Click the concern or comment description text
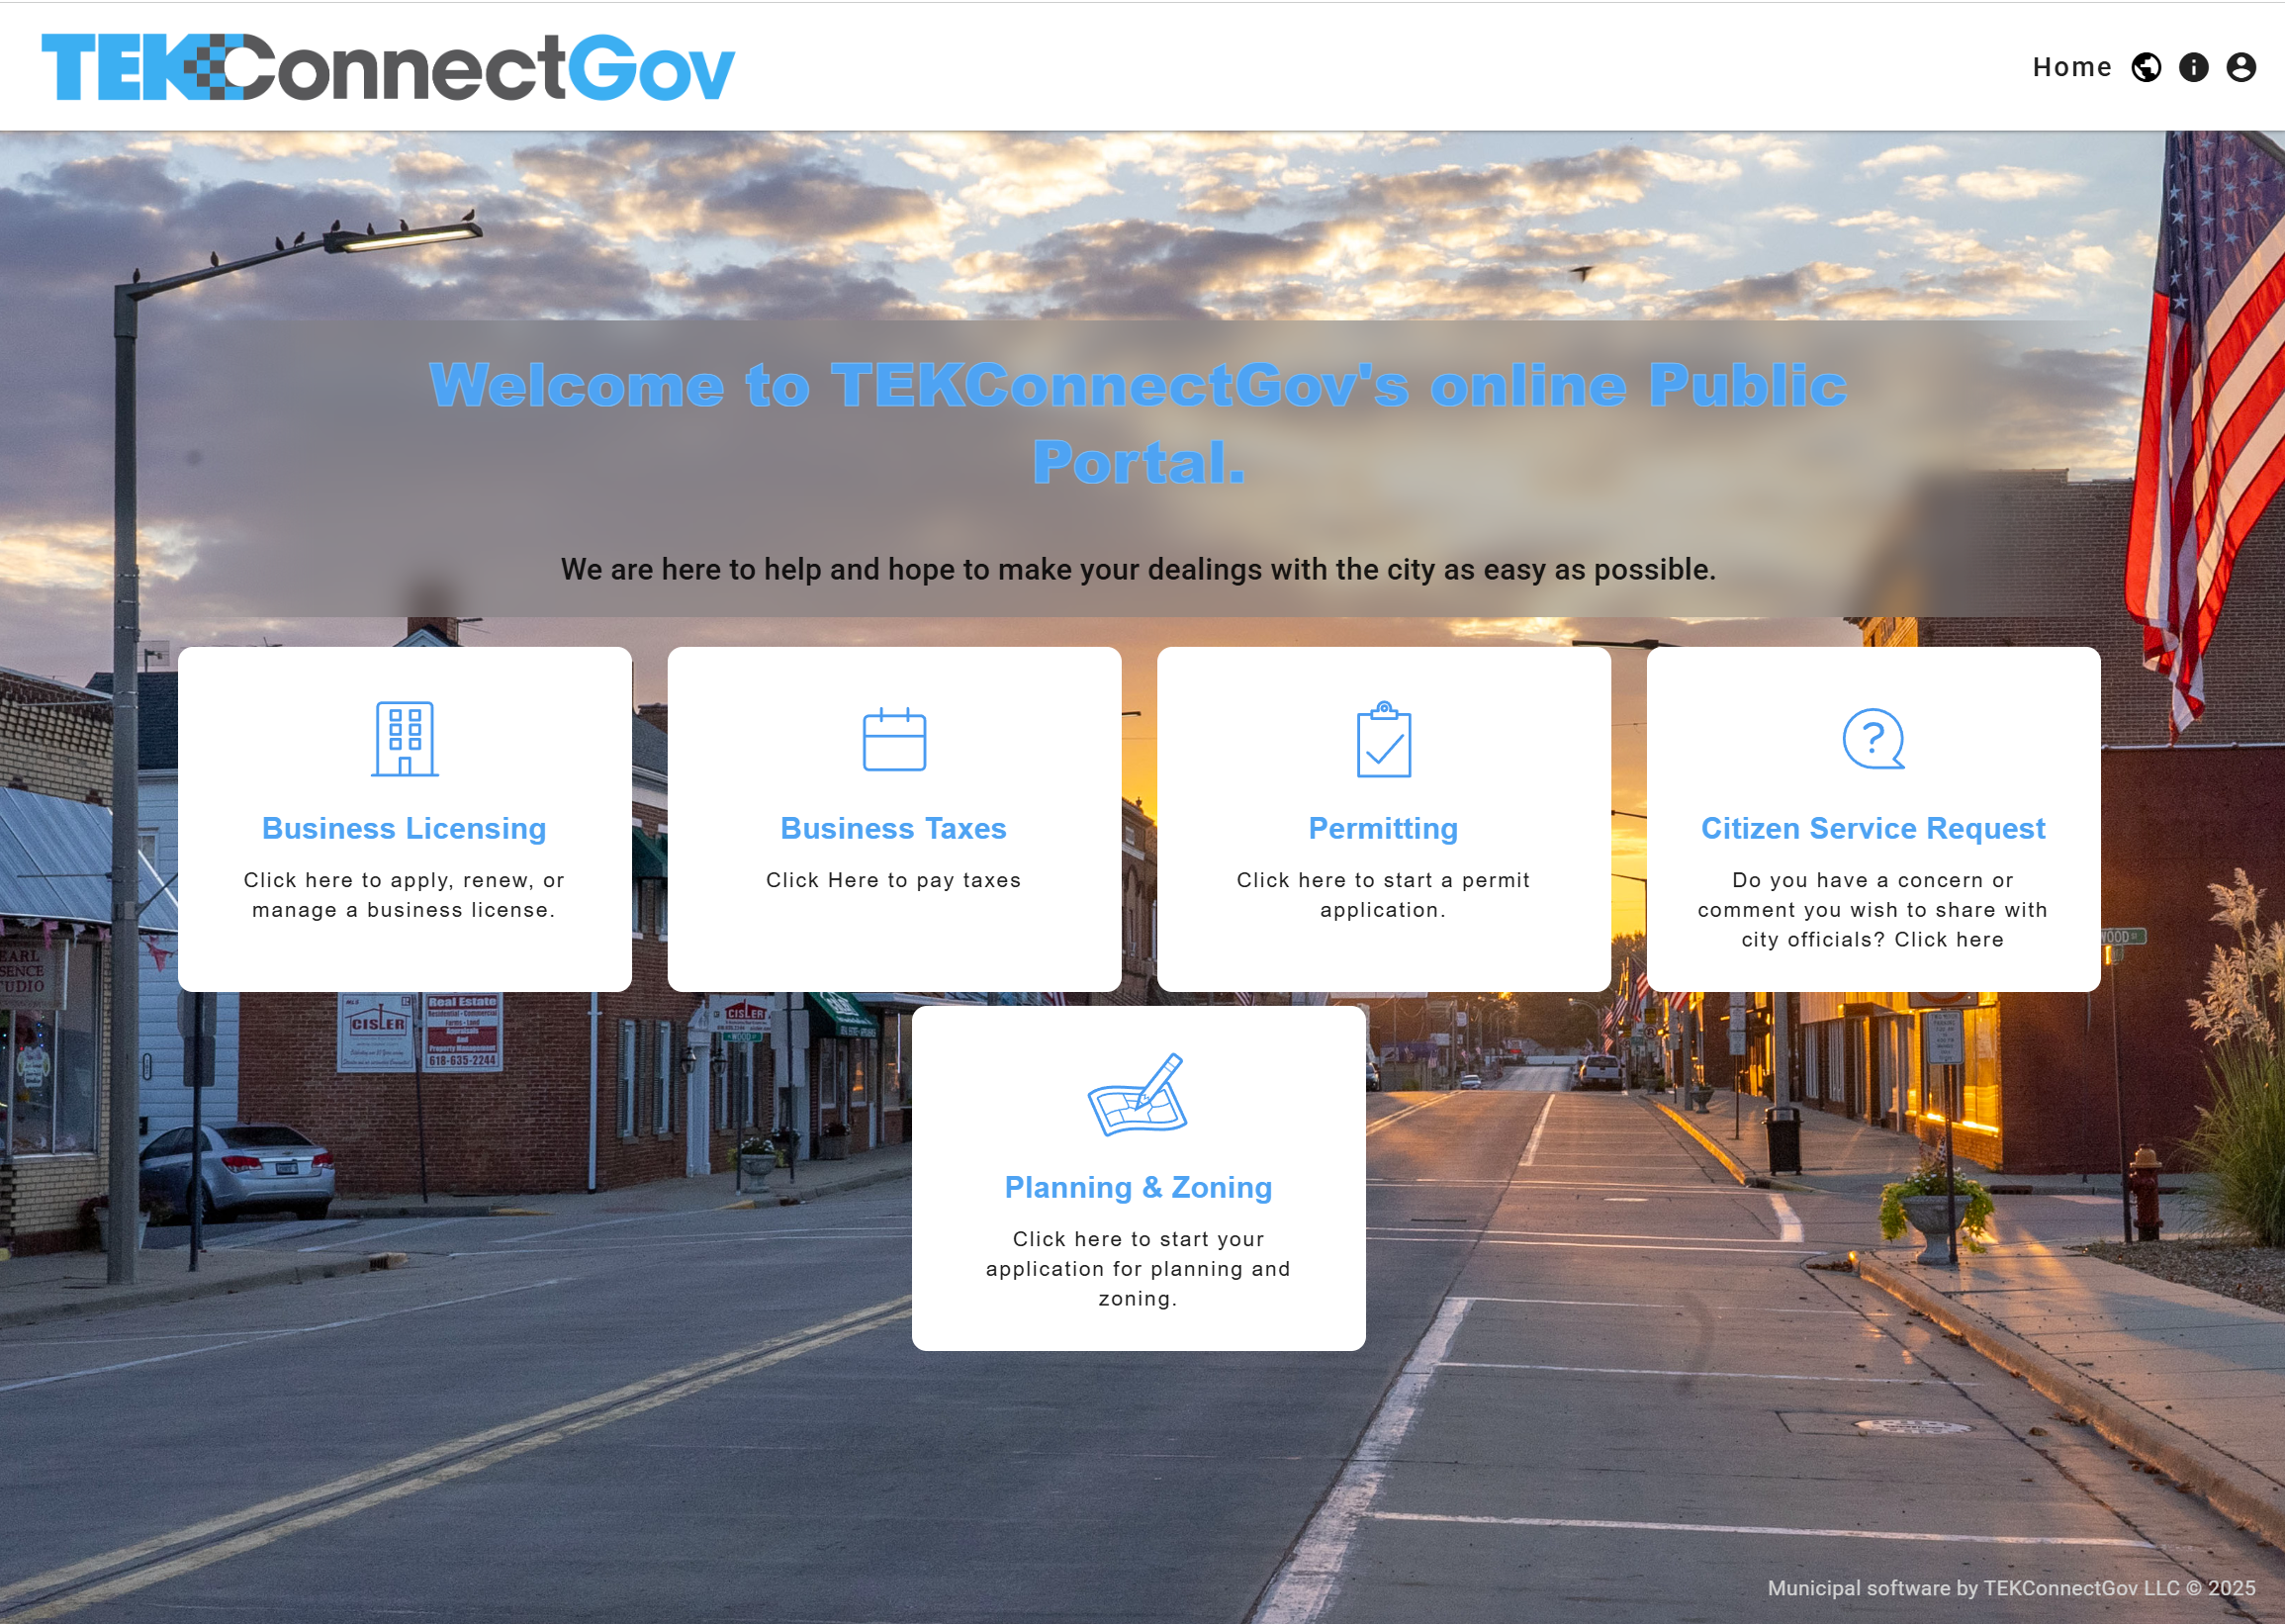The width and height of the screenshot is (2285, 1624). (x=1873, y=909)
